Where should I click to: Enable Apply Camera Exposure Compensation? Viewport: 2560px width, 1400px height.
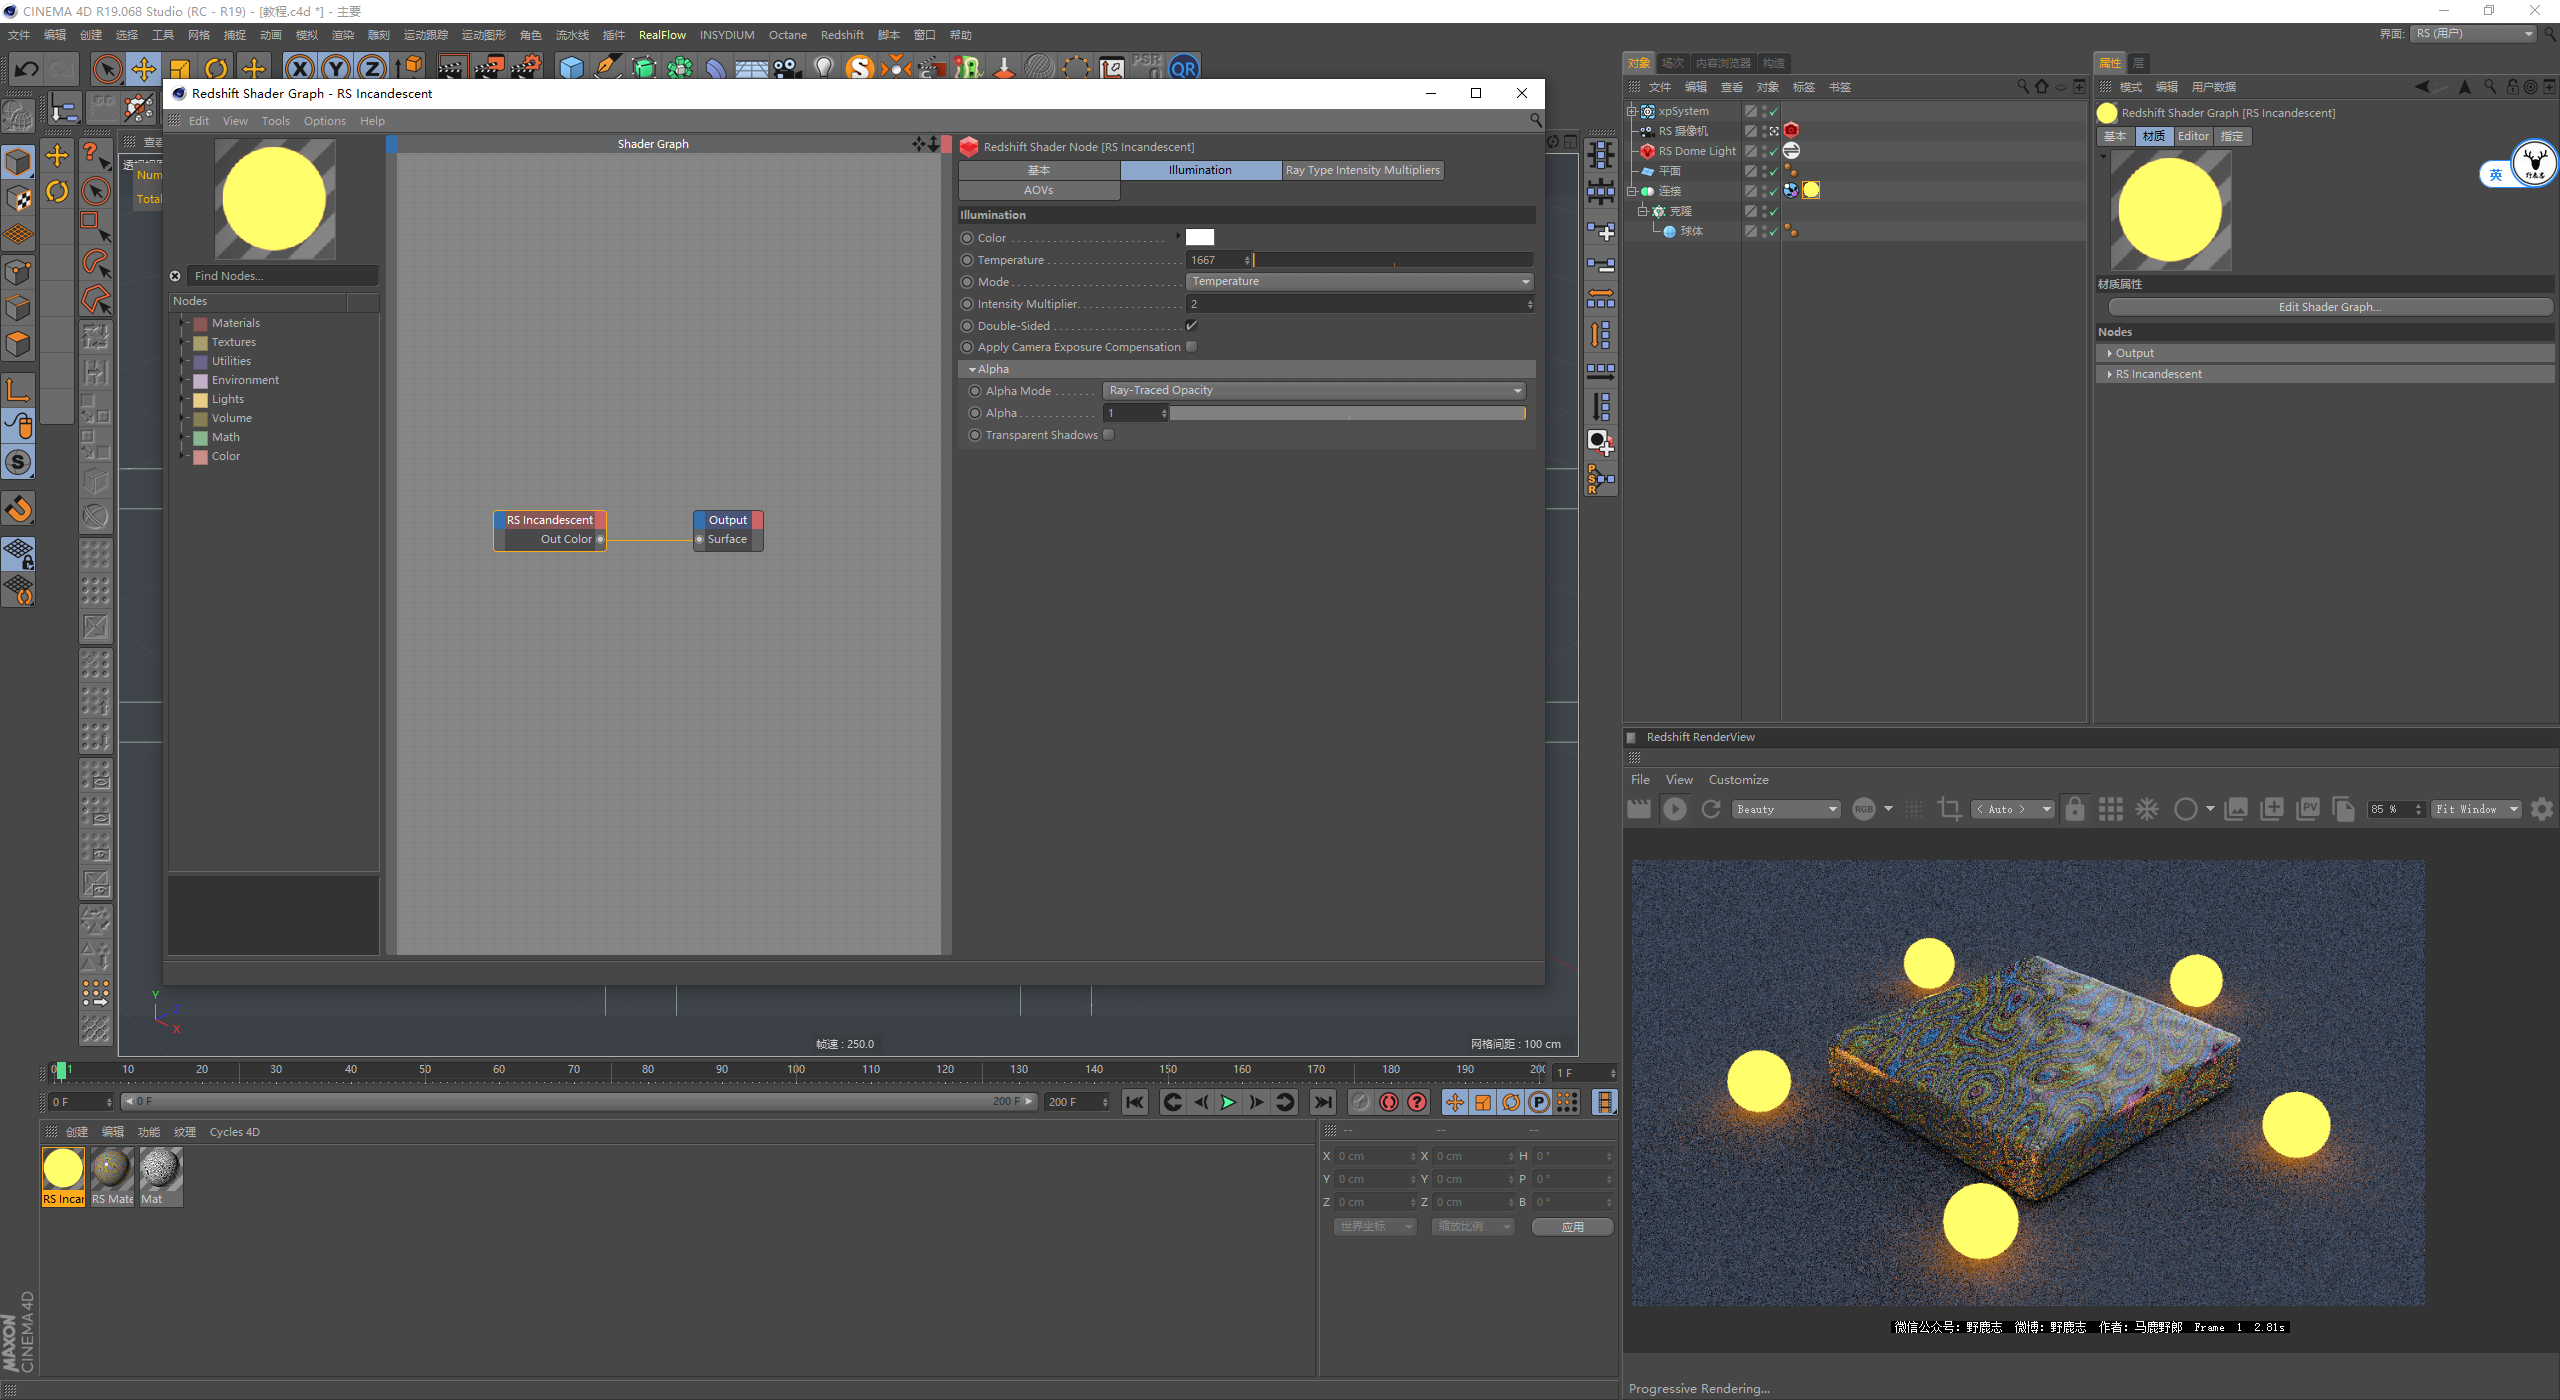[1191, 347]
